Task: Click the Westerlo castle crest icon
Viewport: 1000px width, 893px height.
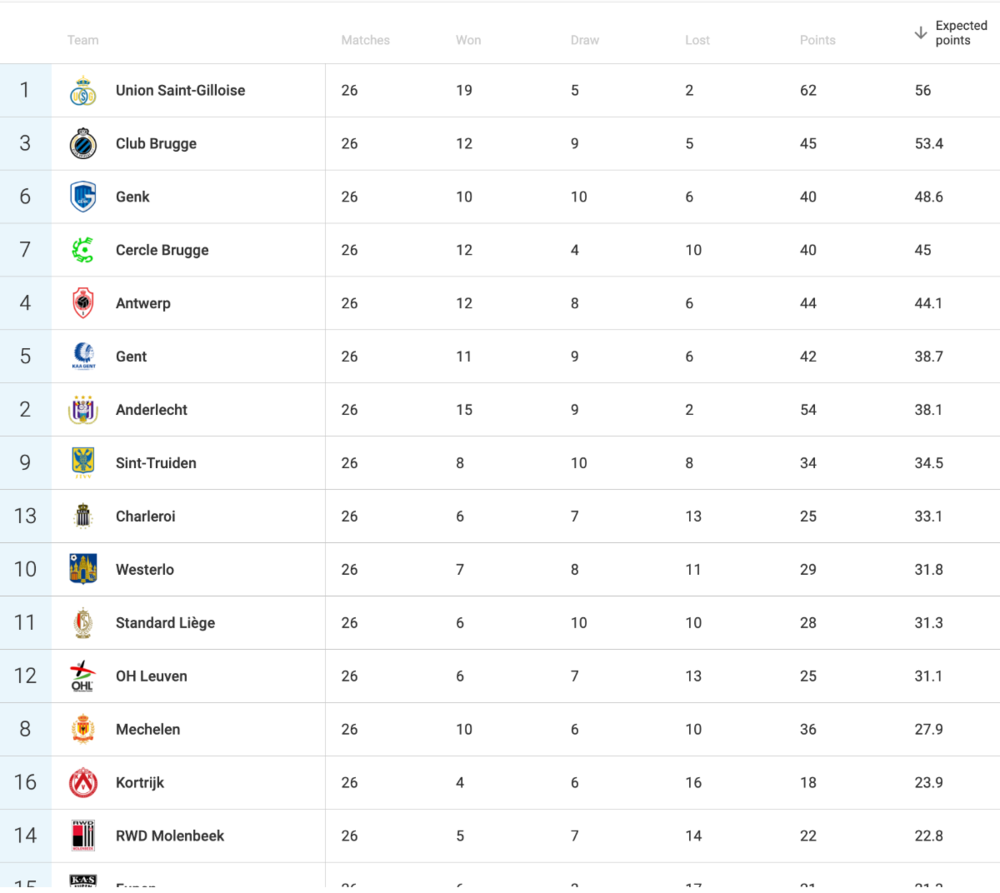Action: point(83,569)
